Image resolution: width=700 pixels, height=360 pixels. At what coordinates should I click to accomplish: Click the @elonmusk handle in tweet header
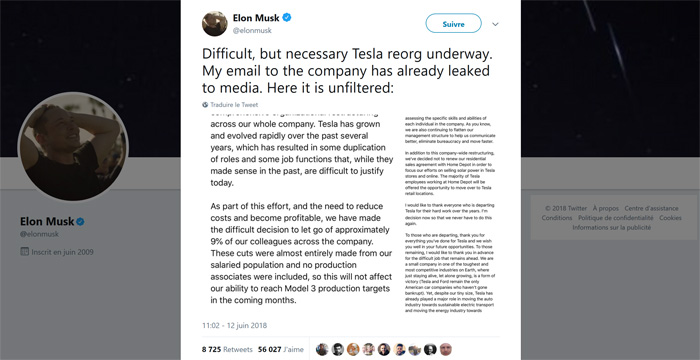coord(252,30)
